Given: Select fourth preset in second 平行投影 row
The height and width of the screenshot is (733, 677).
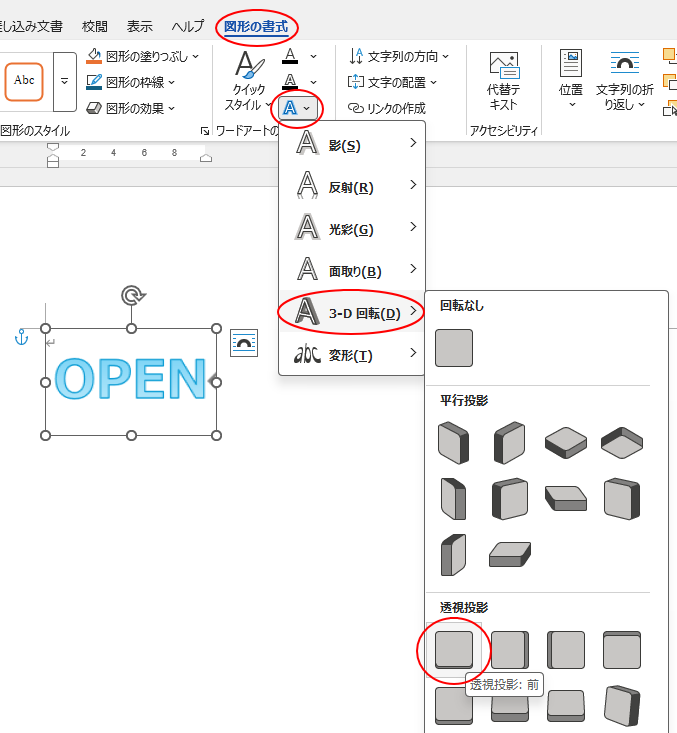Looking at the screenshot, I should [622, 499].
